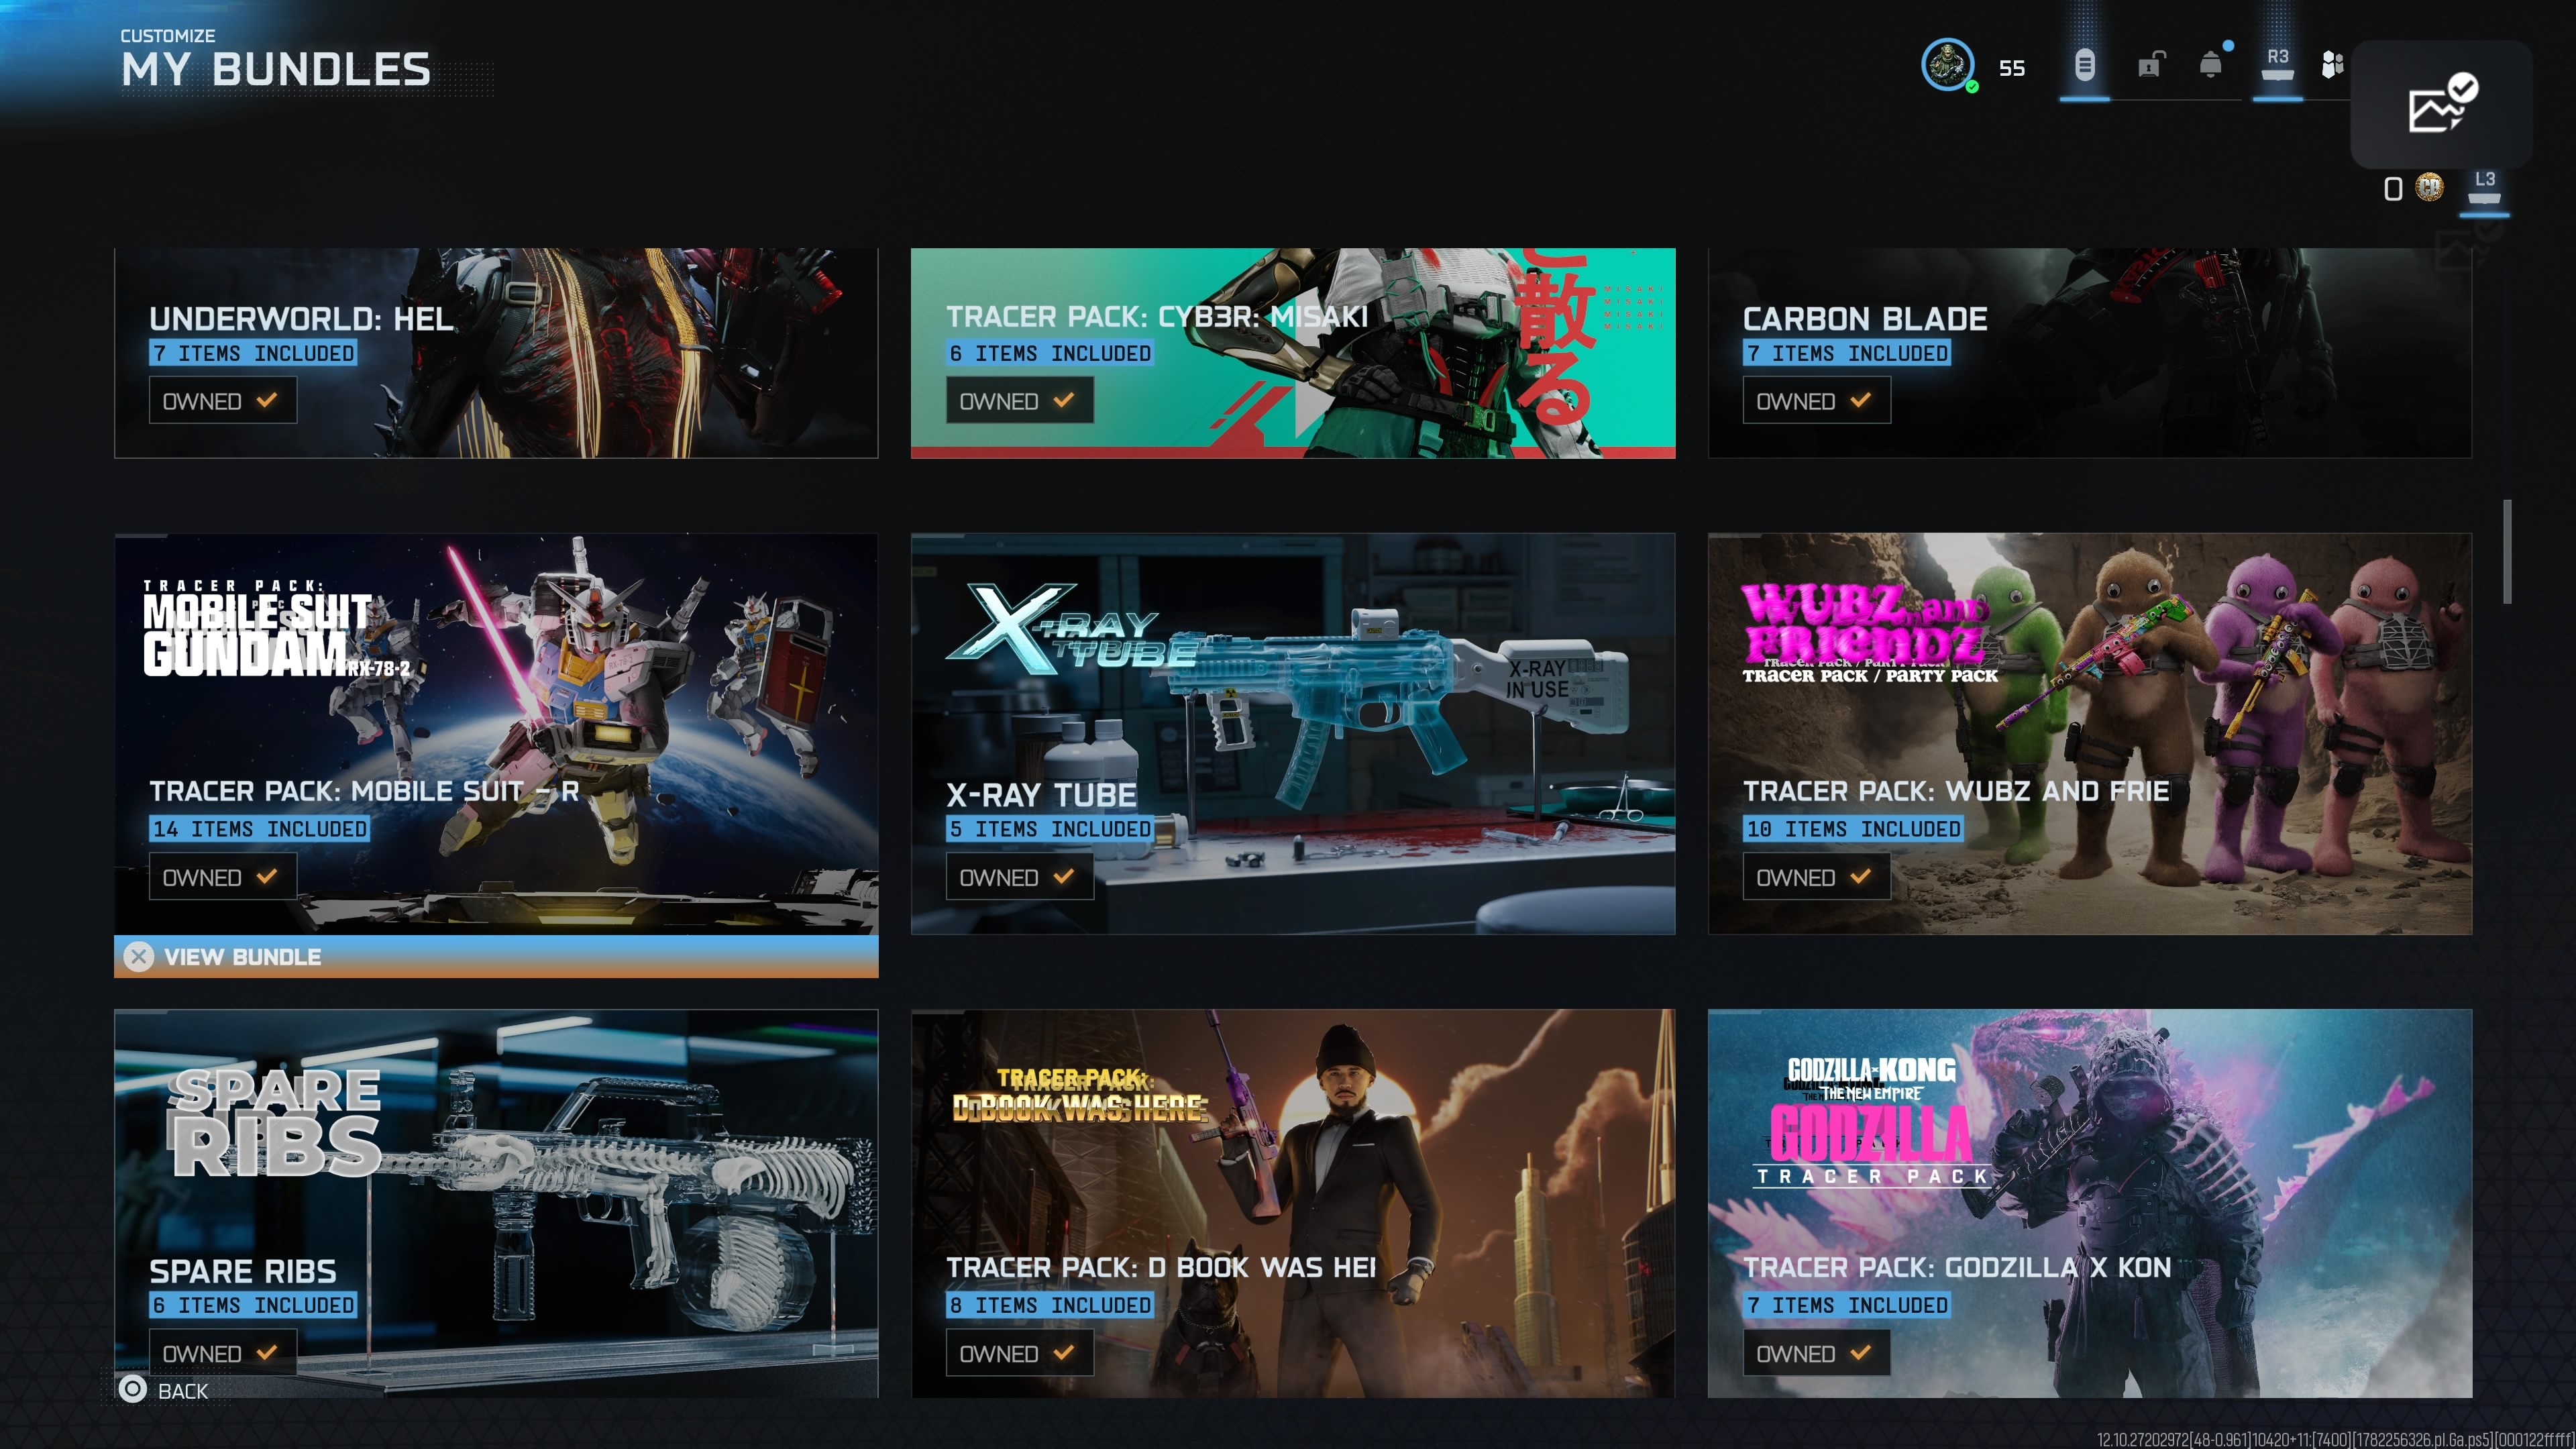
Task: Open the social party members icon
Action: (x=2332, y=65)
